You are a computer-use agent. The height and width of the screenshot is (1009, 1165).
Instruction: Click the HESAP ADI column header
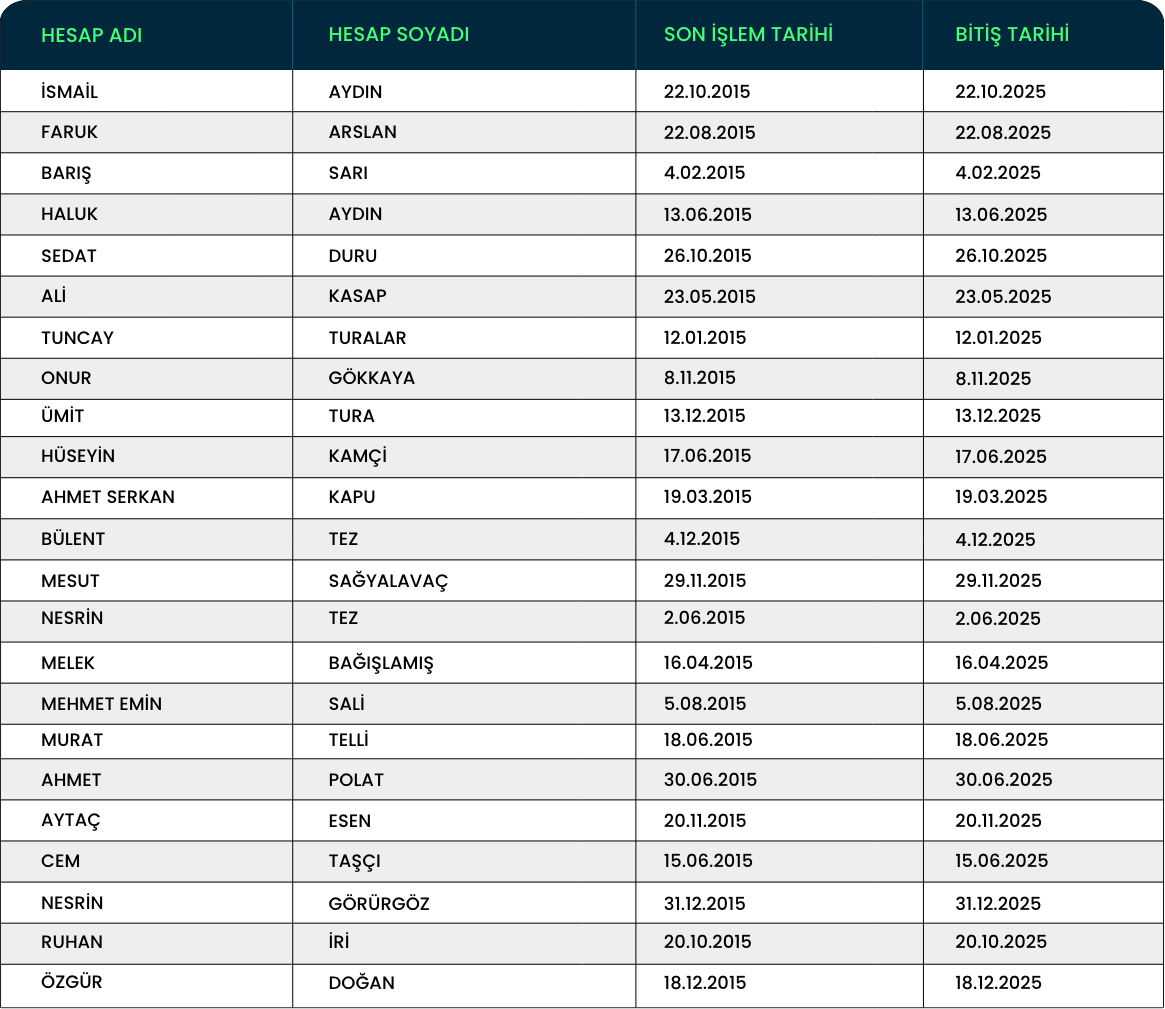[91, 35]
